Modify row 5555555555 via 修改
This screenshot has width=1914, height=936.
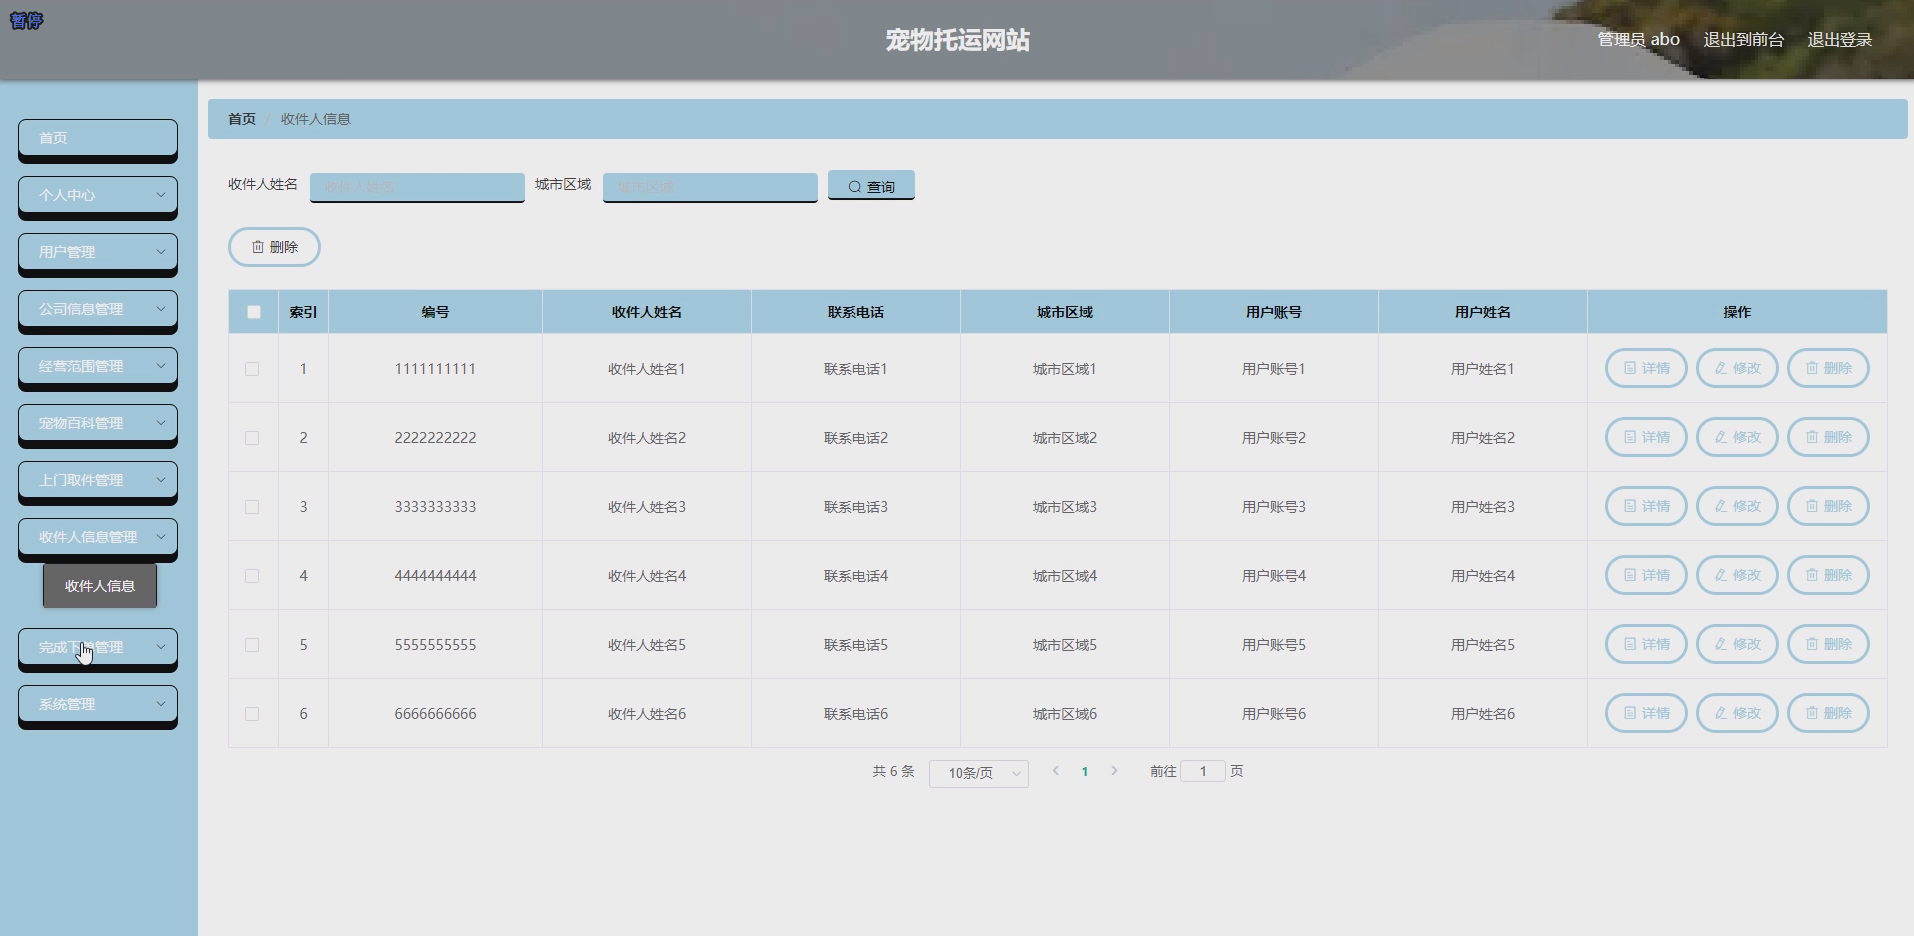click(1737, 644)
